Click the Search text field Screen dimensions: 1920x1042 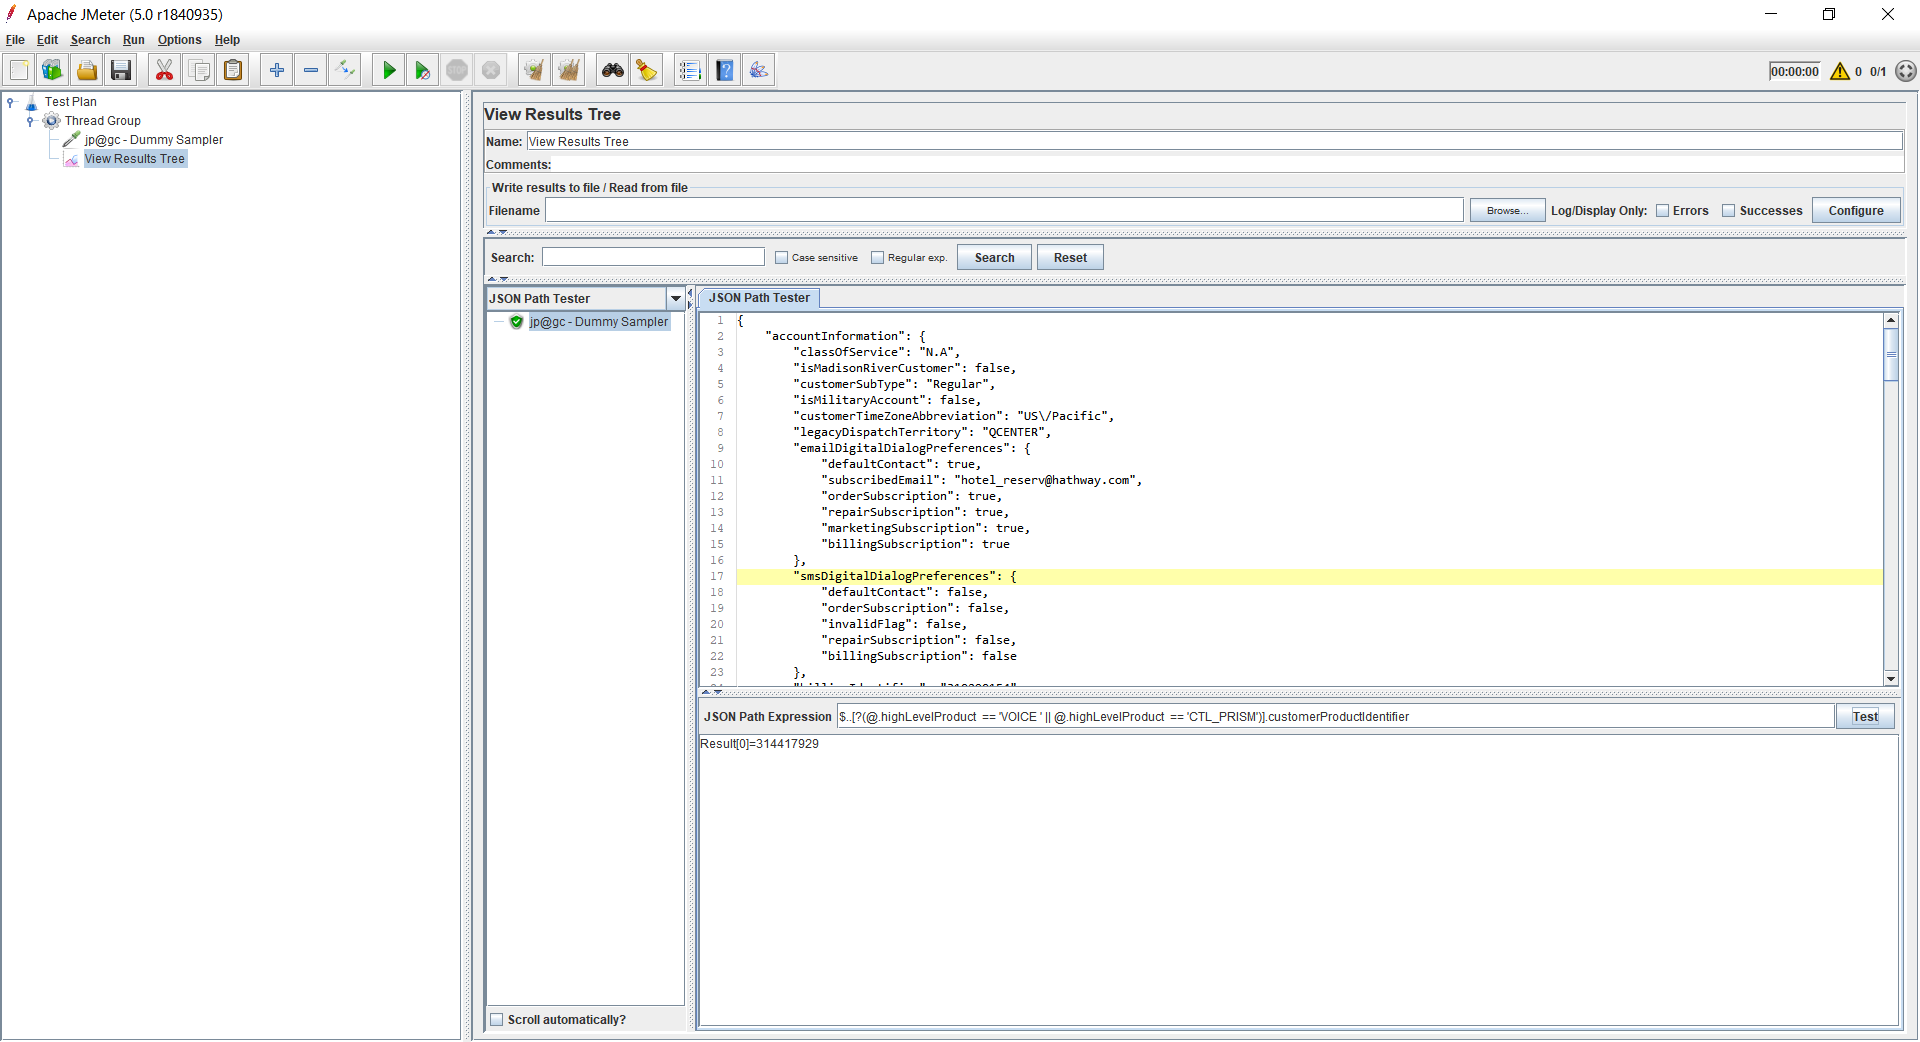click(653, 258)
